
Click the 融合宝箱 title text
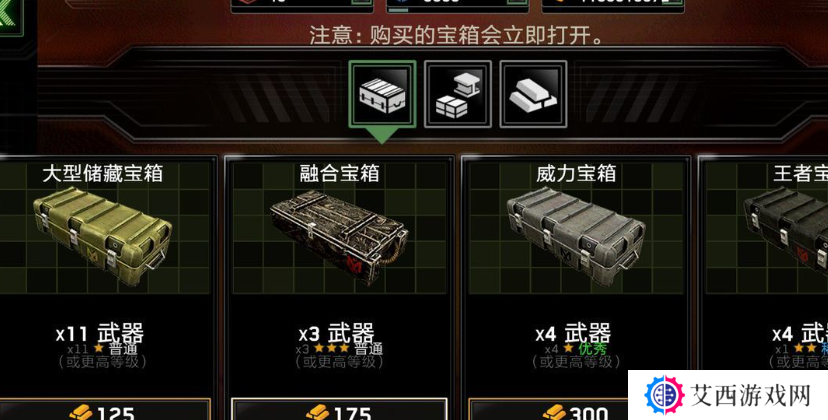[x=339, y=173]
